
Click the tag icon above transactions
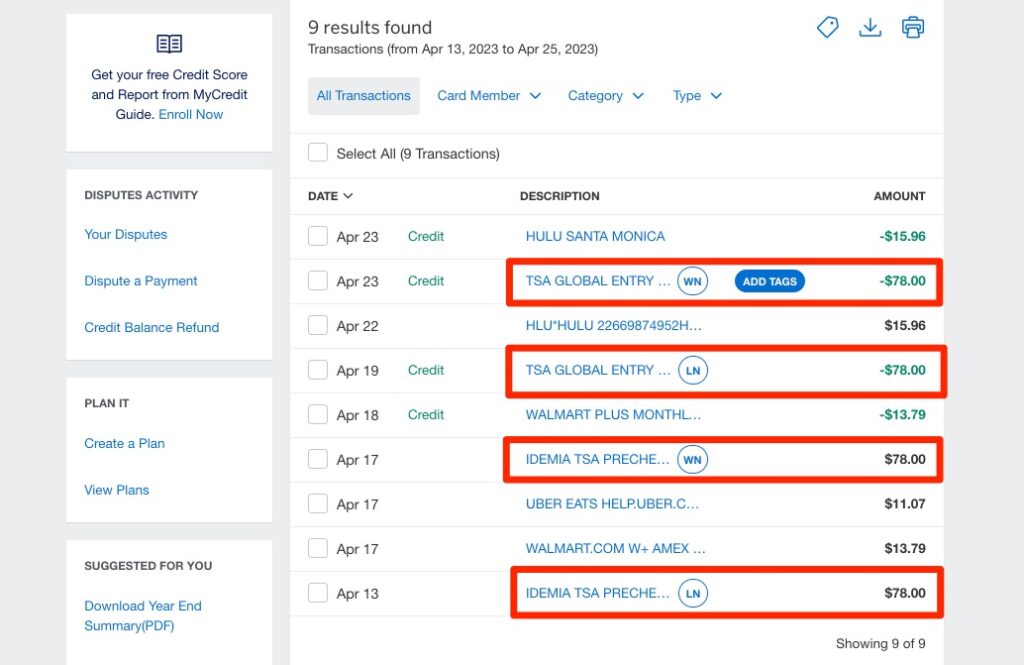point(827,28)
